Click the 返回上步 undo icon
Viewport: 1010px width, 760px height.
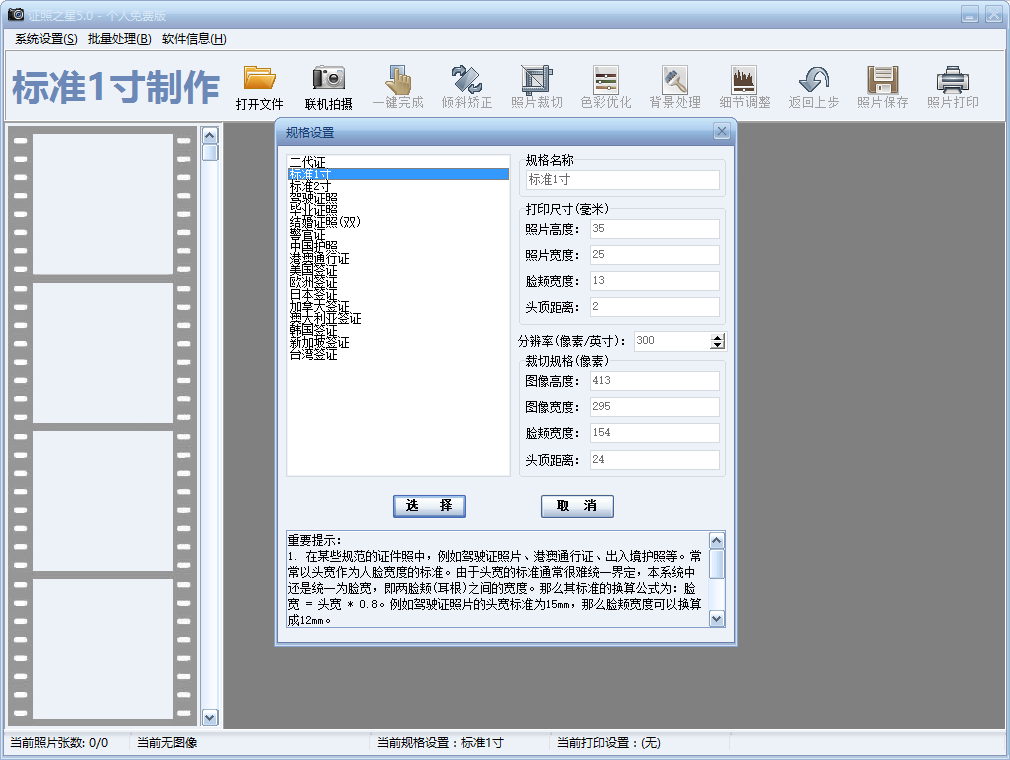[814, 79]
